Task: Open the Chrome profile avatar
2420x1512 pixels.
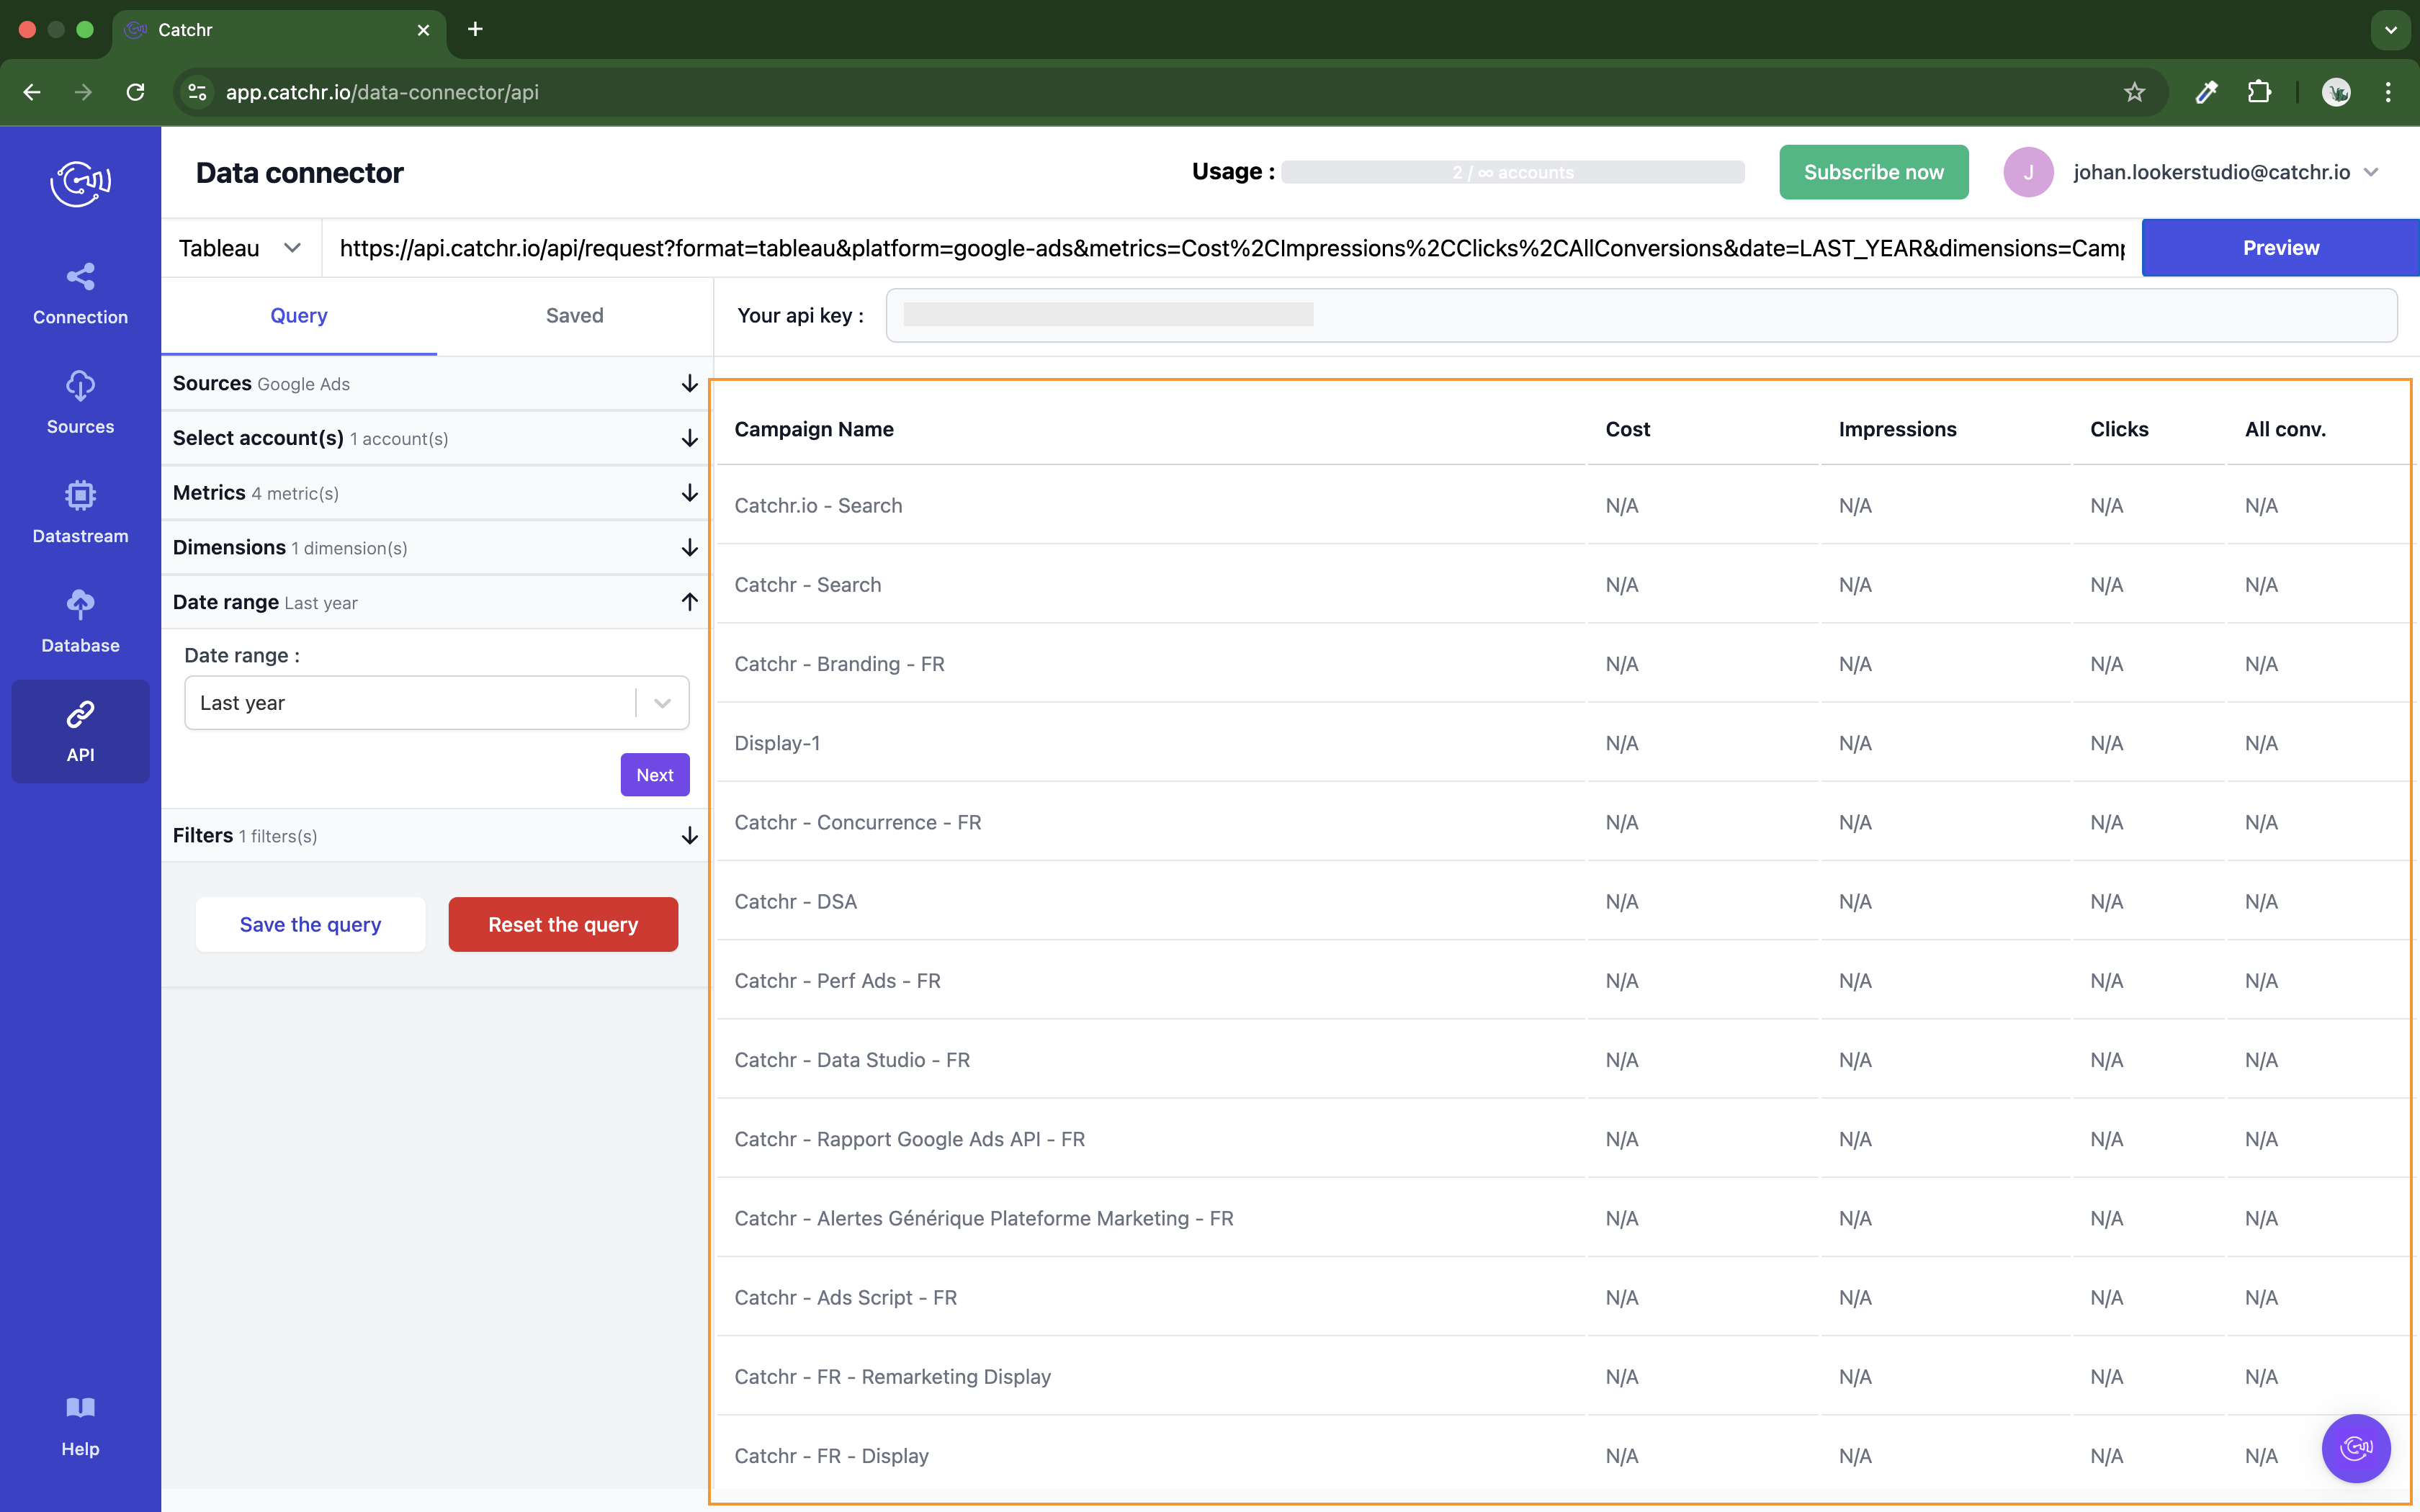Action: click(2336, 92)
